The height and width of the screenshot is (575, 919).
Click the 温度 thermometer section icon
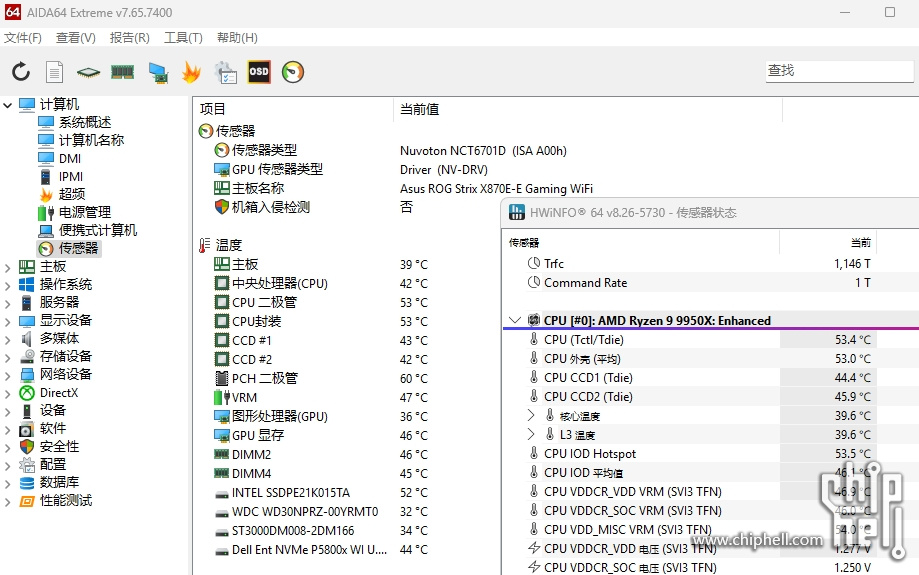click(205, 245)
